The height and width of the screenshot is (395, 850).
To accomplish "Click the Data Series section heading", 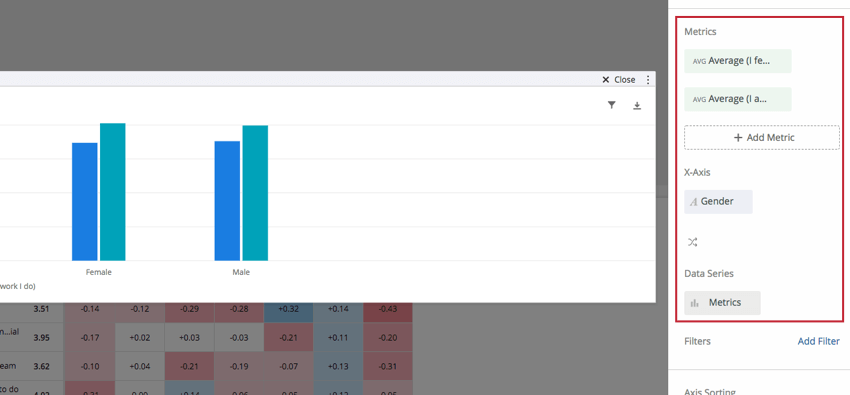I will click(709, 274).
